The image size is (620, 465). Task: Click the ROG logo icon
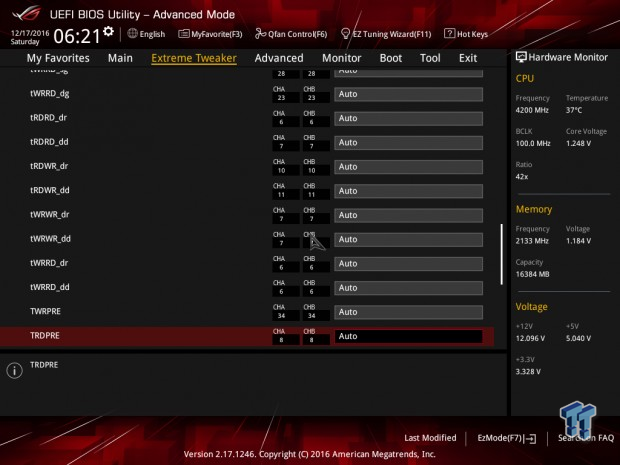27,14
